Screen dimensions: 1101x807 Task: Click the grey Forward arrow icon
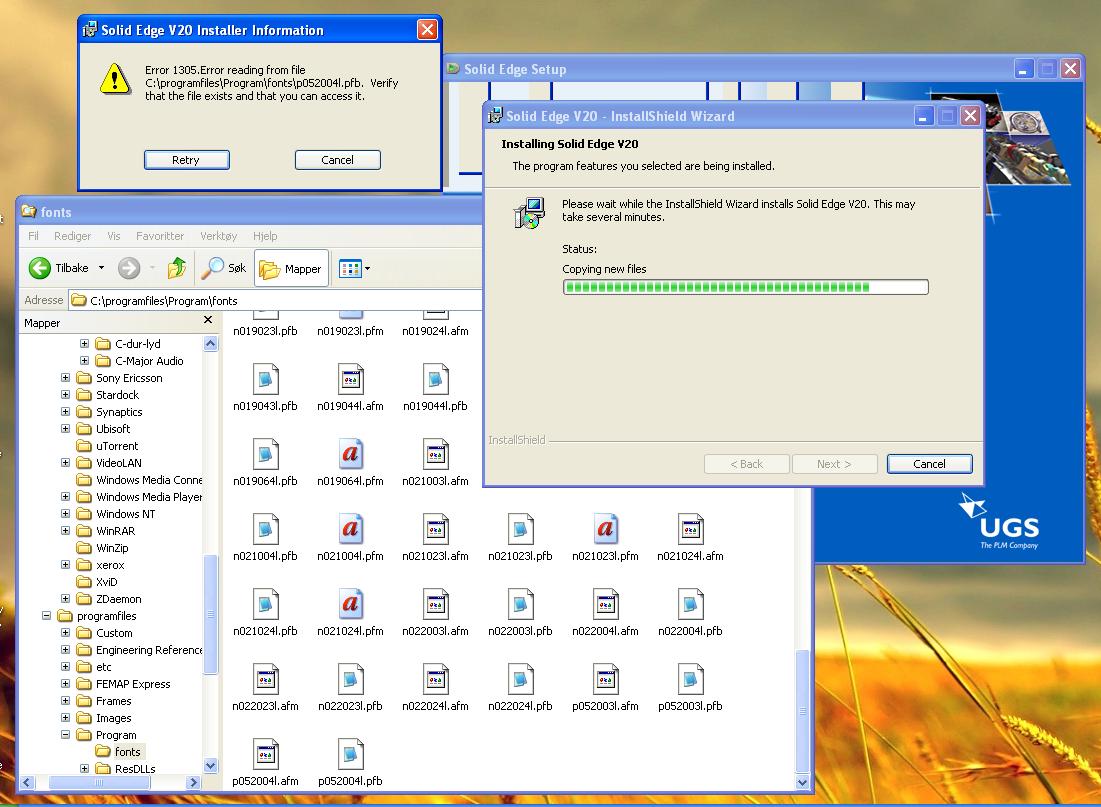coord(129,268)
